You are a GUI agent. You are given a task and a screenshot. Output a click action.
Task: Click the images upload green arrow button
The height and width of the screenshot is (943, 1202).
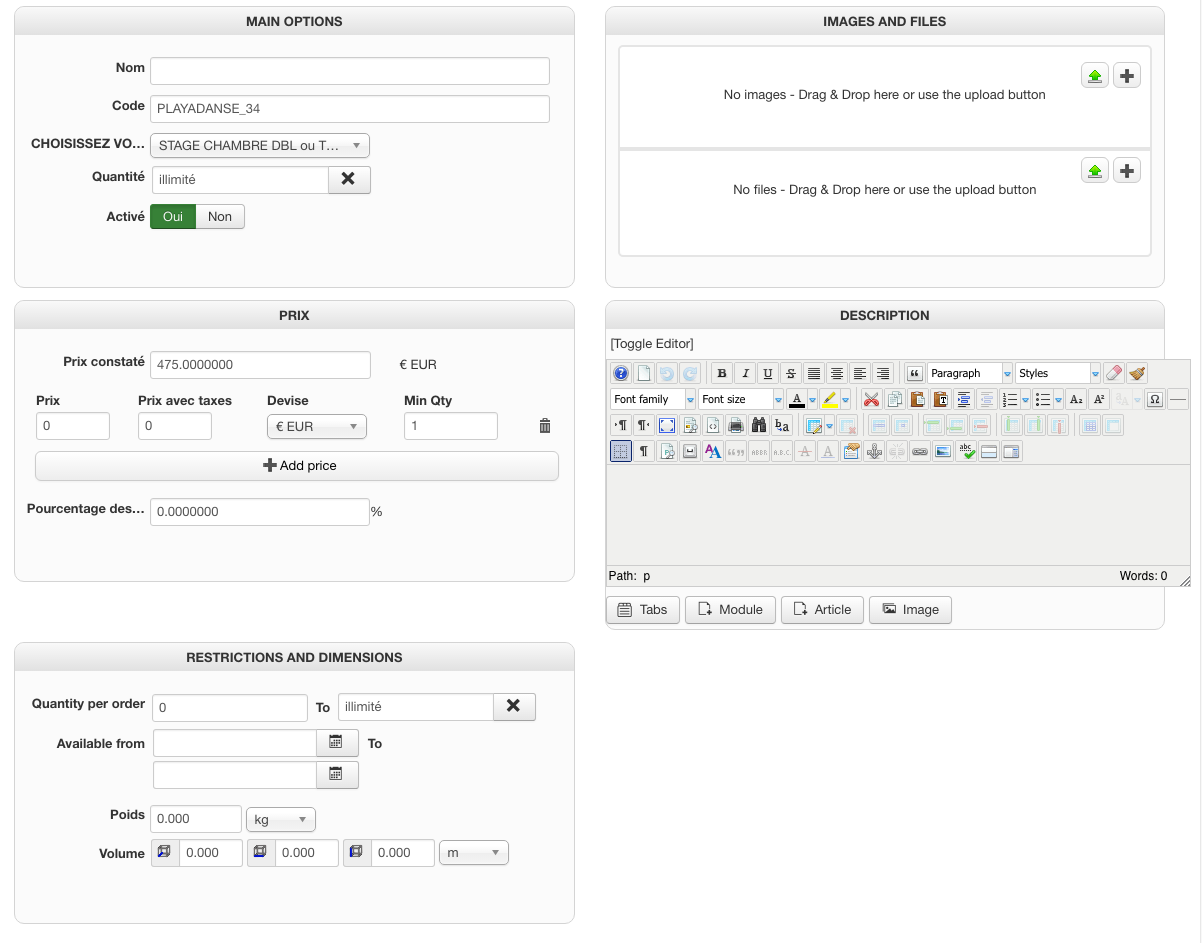point(1095,75)
